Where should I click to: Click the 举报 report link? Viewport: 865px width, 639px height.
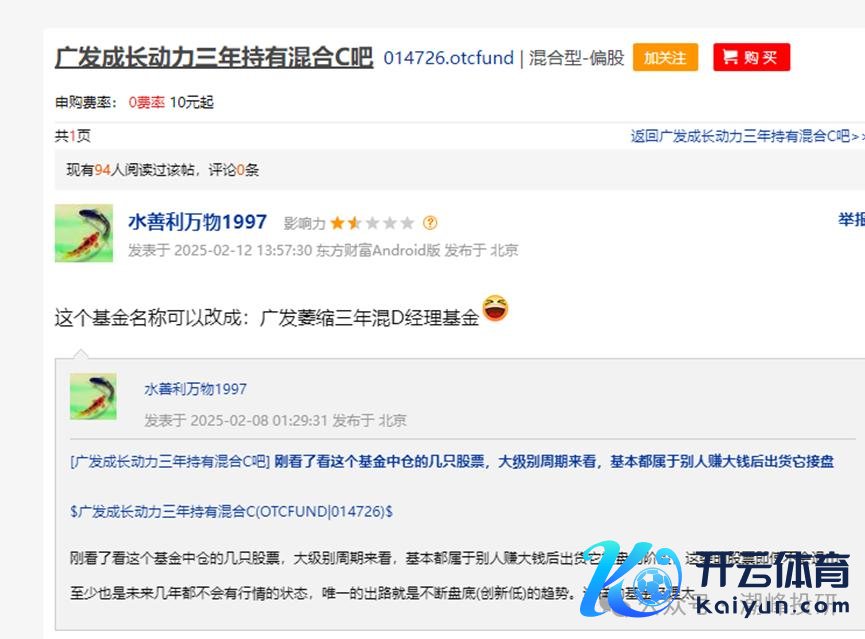(851, 220)
